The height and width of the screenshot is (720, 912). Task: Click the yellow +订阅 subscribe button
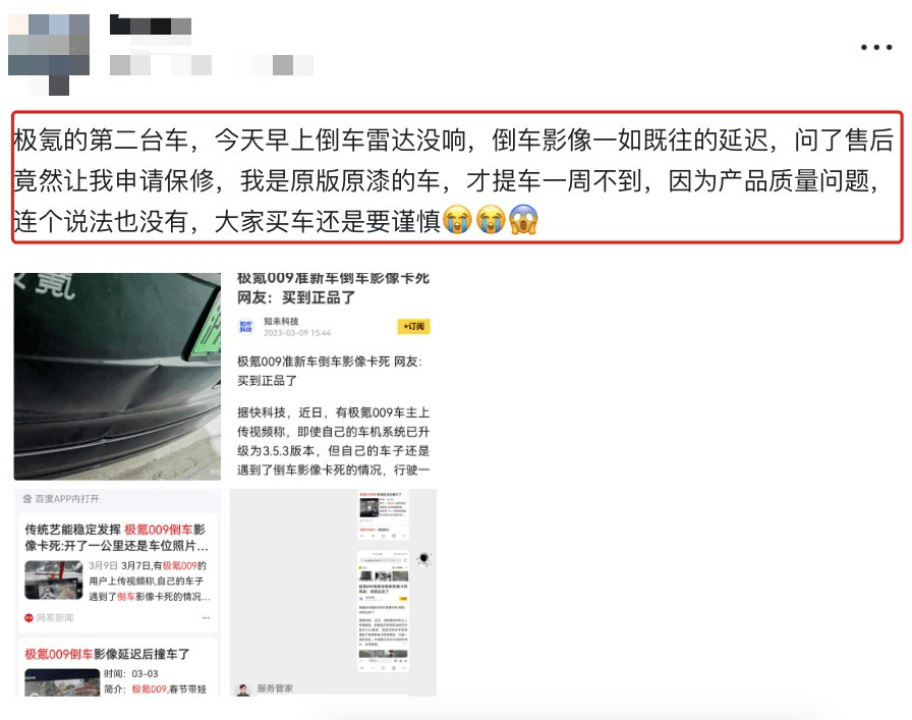tap(414, 326)
